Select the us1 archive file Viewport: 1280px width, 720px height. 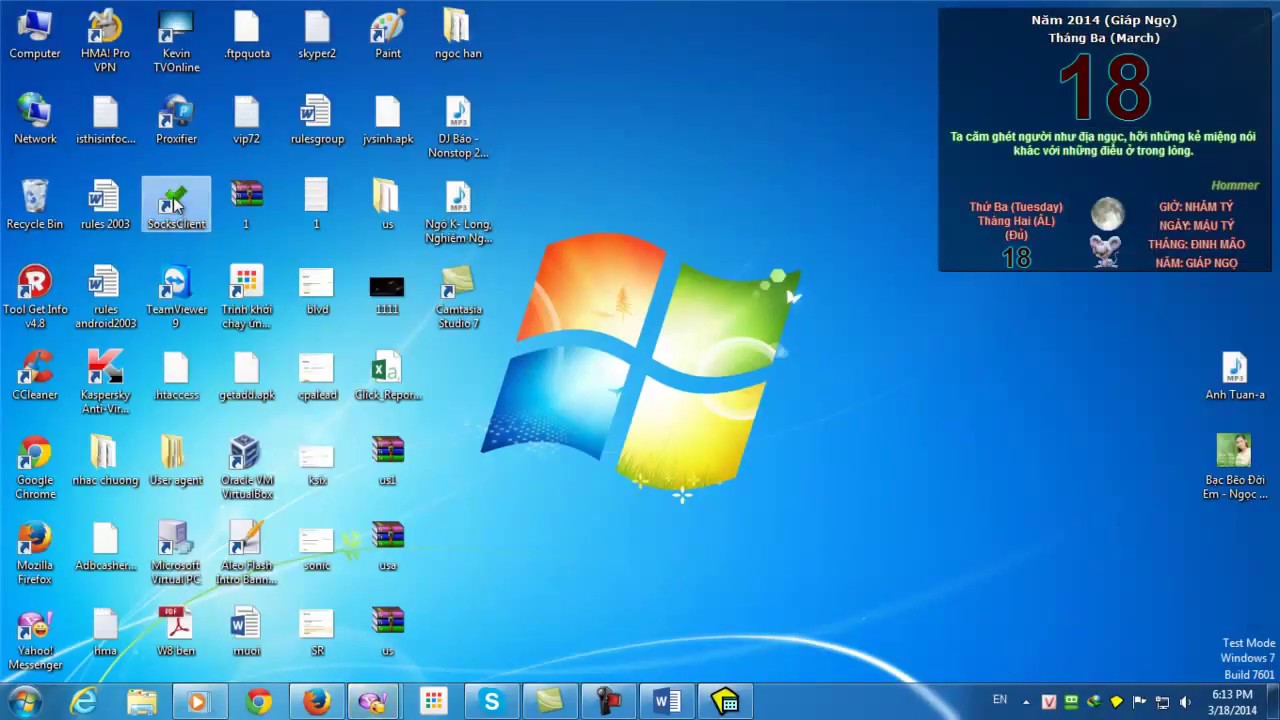(388, 461)
